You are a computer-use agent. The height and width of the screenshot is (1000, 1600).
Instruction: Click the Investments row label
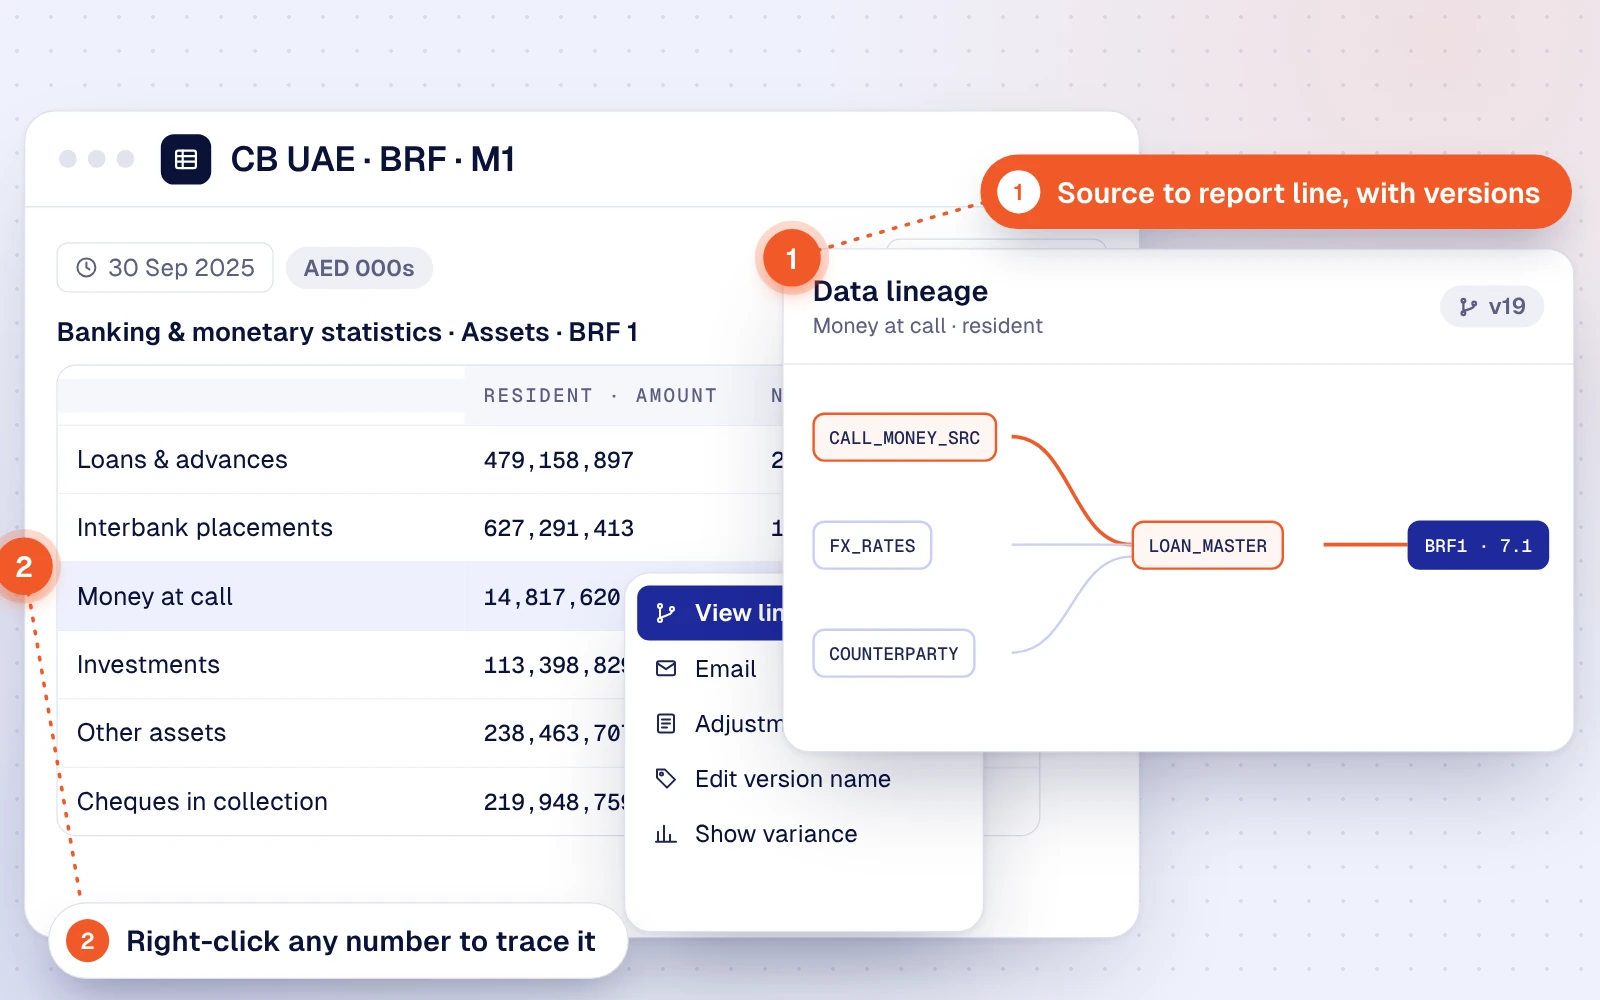pyautogui.click(x=148, y=665)
